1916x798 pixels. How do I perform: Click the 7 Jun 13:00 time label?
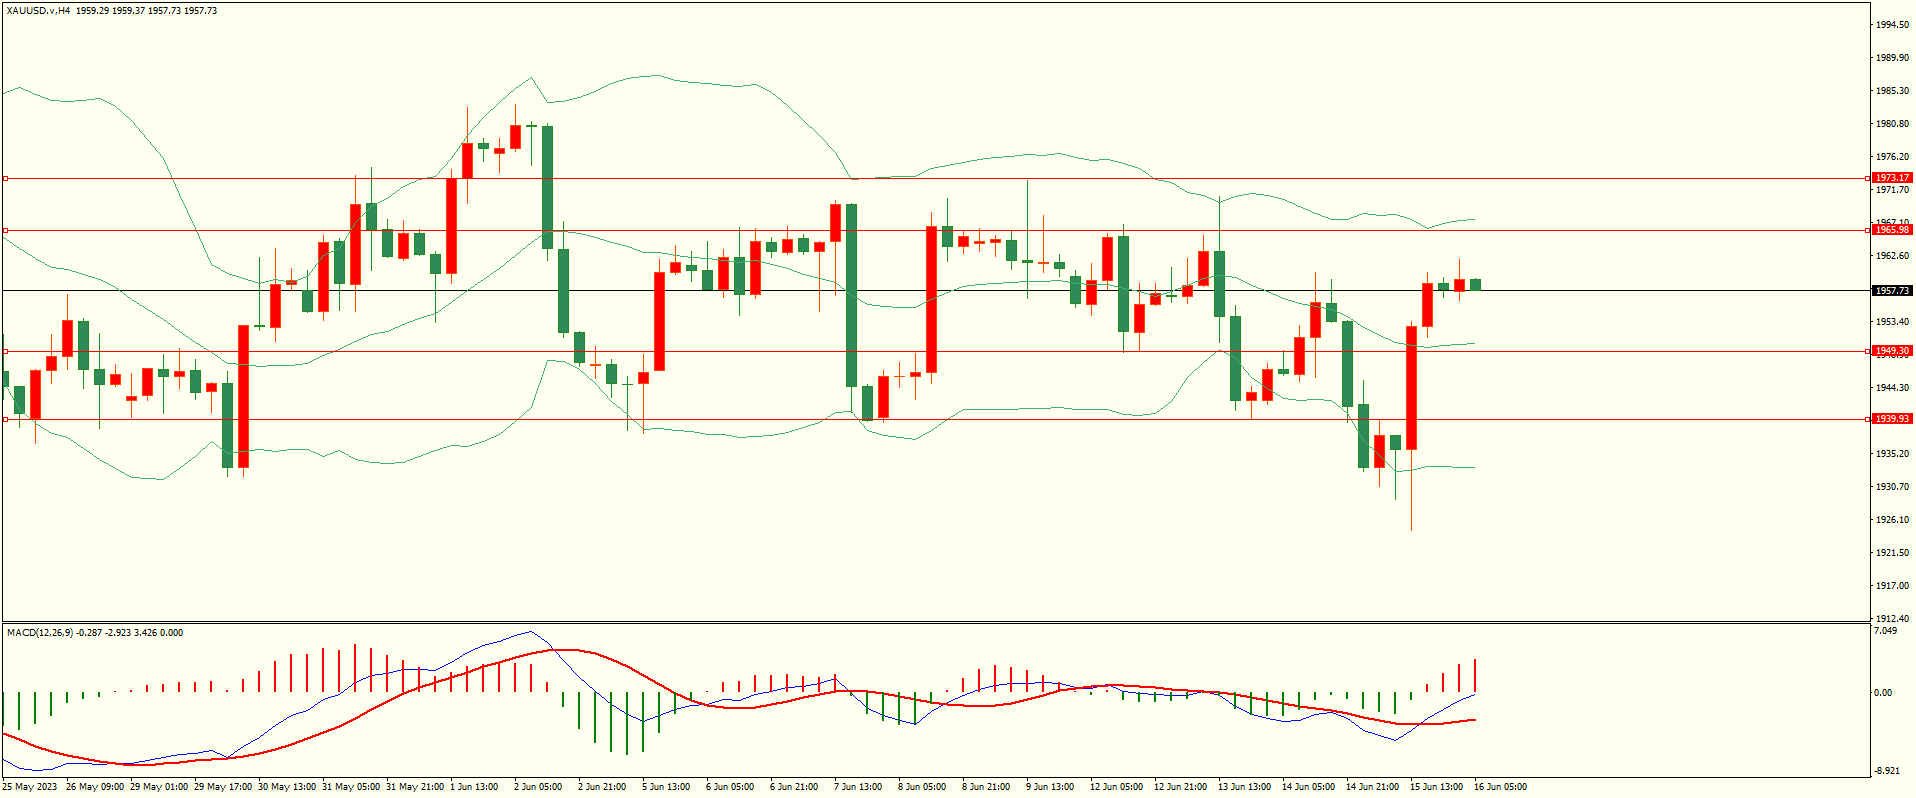pos(858,787)
